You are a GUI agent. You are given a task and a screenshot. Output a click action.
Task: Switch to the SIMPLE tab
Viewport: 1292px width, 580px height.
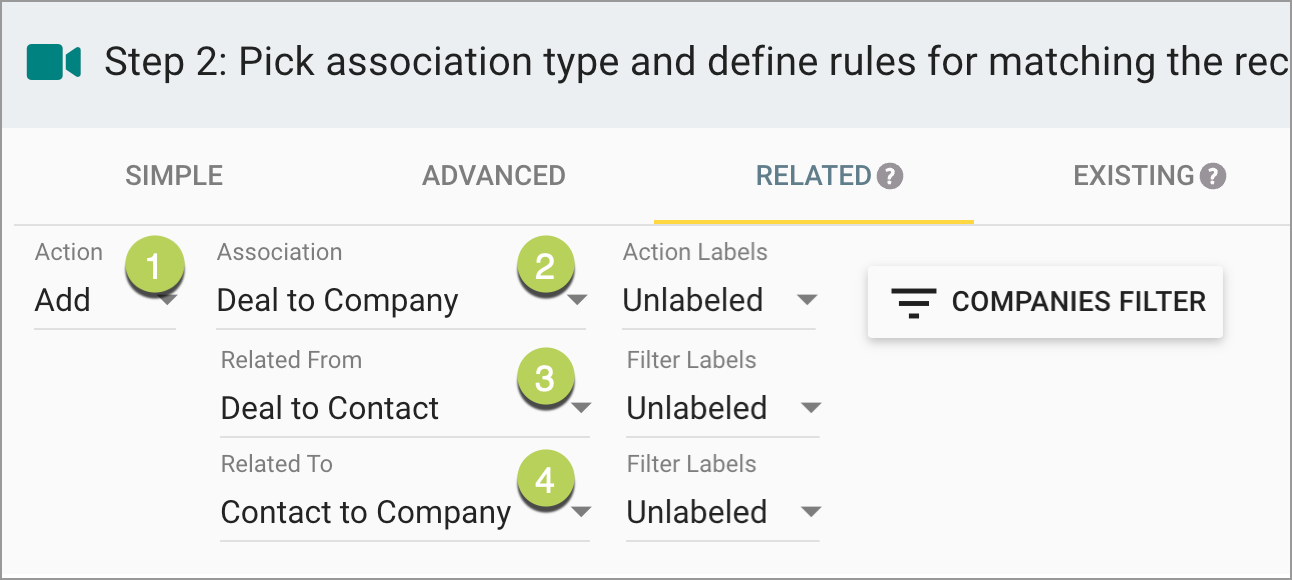tap(173, 175)
